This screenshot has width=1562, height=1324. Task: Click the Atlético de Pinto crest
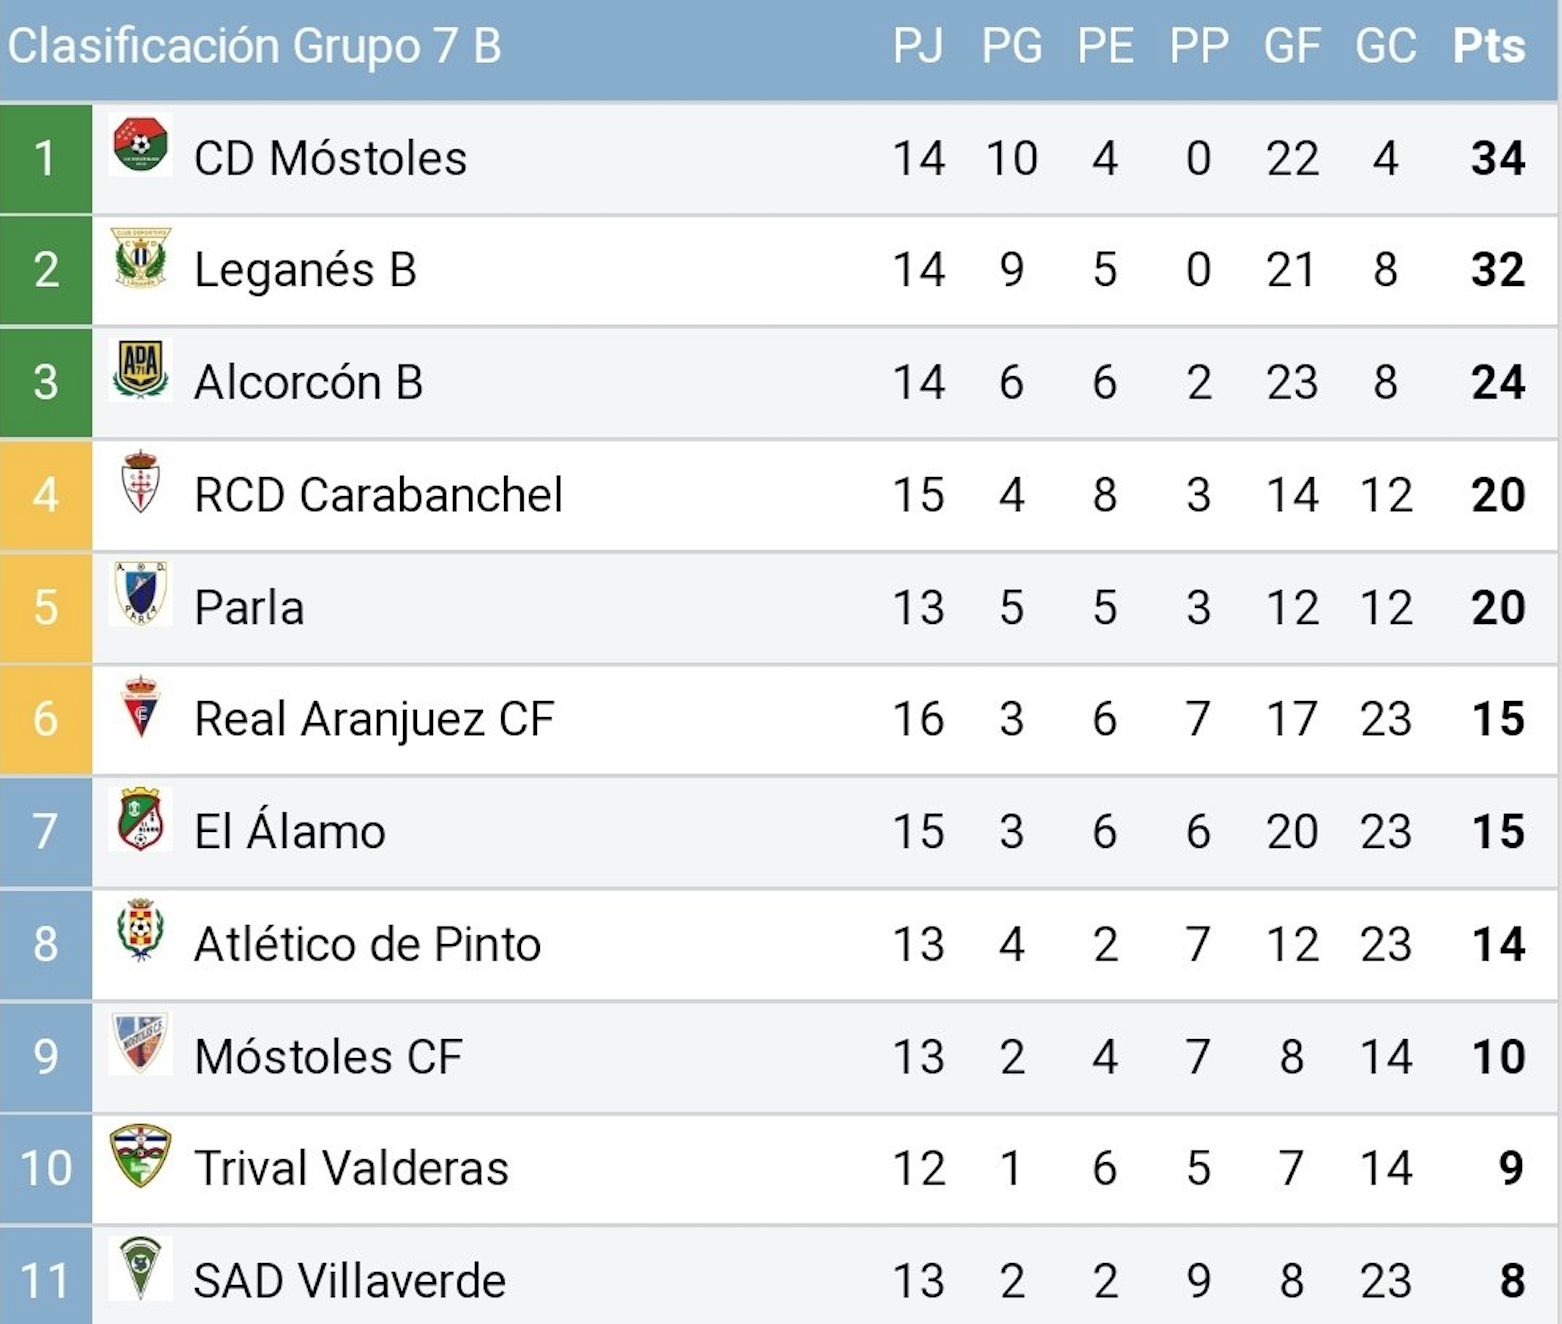point(140,931)
